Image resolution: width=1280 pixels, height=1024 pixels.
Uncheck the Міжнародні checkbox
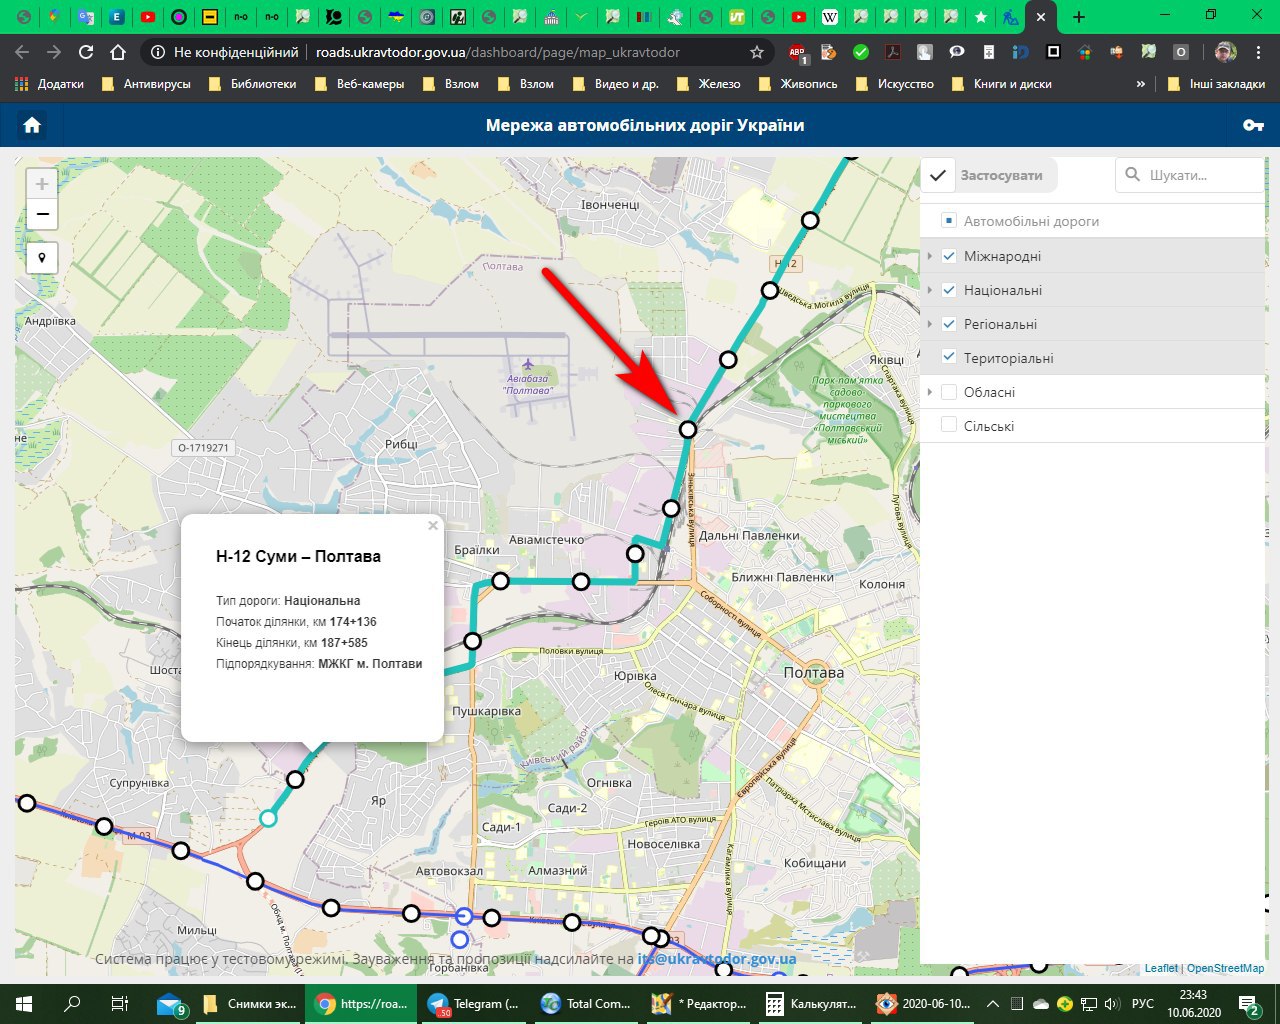pyautogui.click(x=949, y=256)
